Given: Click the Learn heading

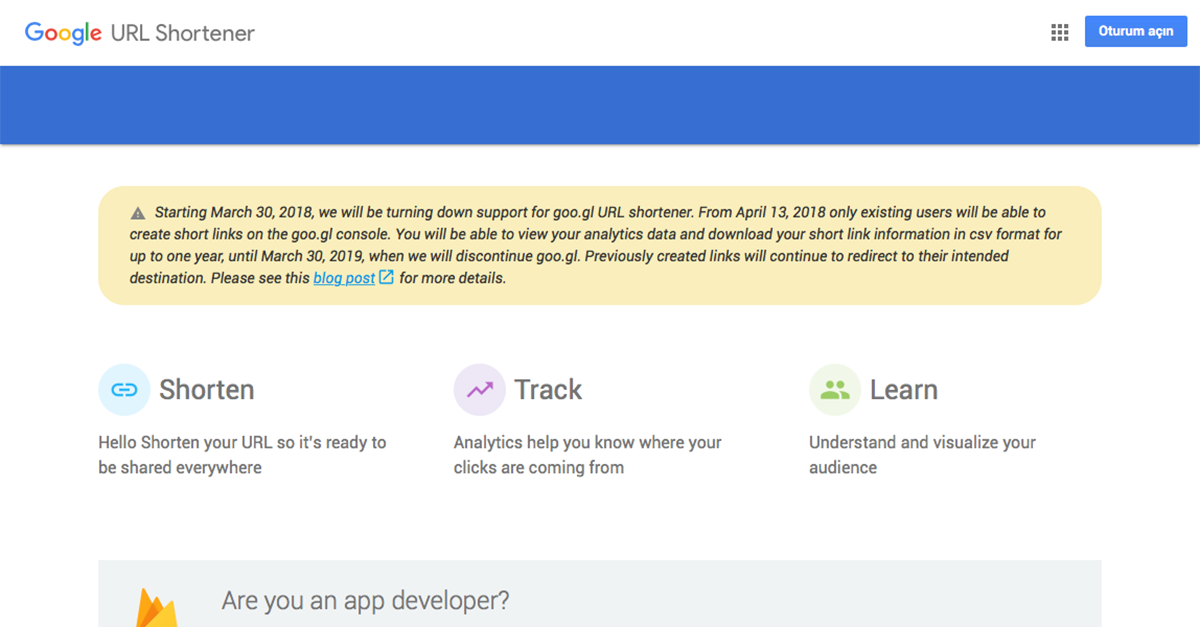Looking at the screenshot, I should coord(904,390).
